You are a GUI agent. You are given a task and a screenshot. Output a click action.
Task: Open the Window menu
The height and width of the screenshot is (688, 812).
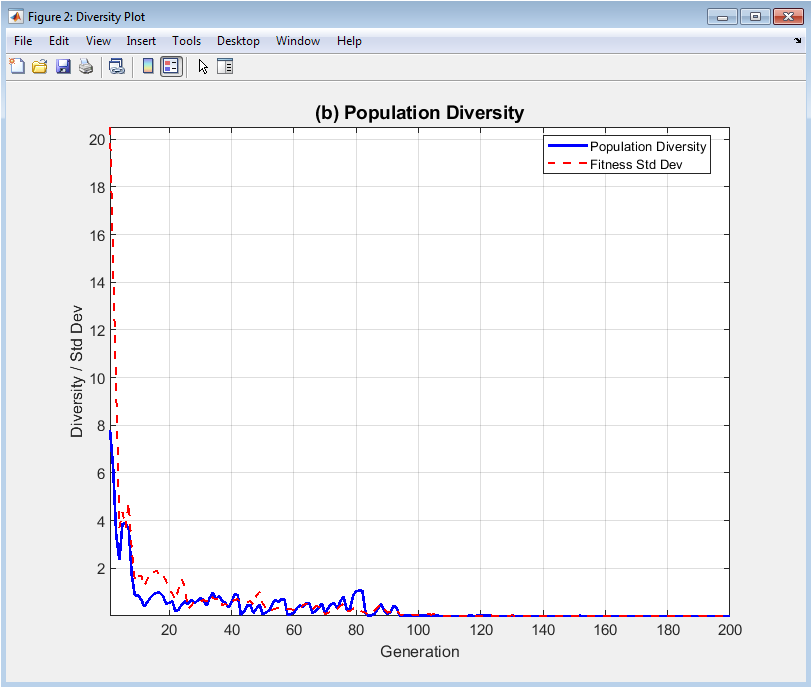pyautogui.click(x=298, y=41)
